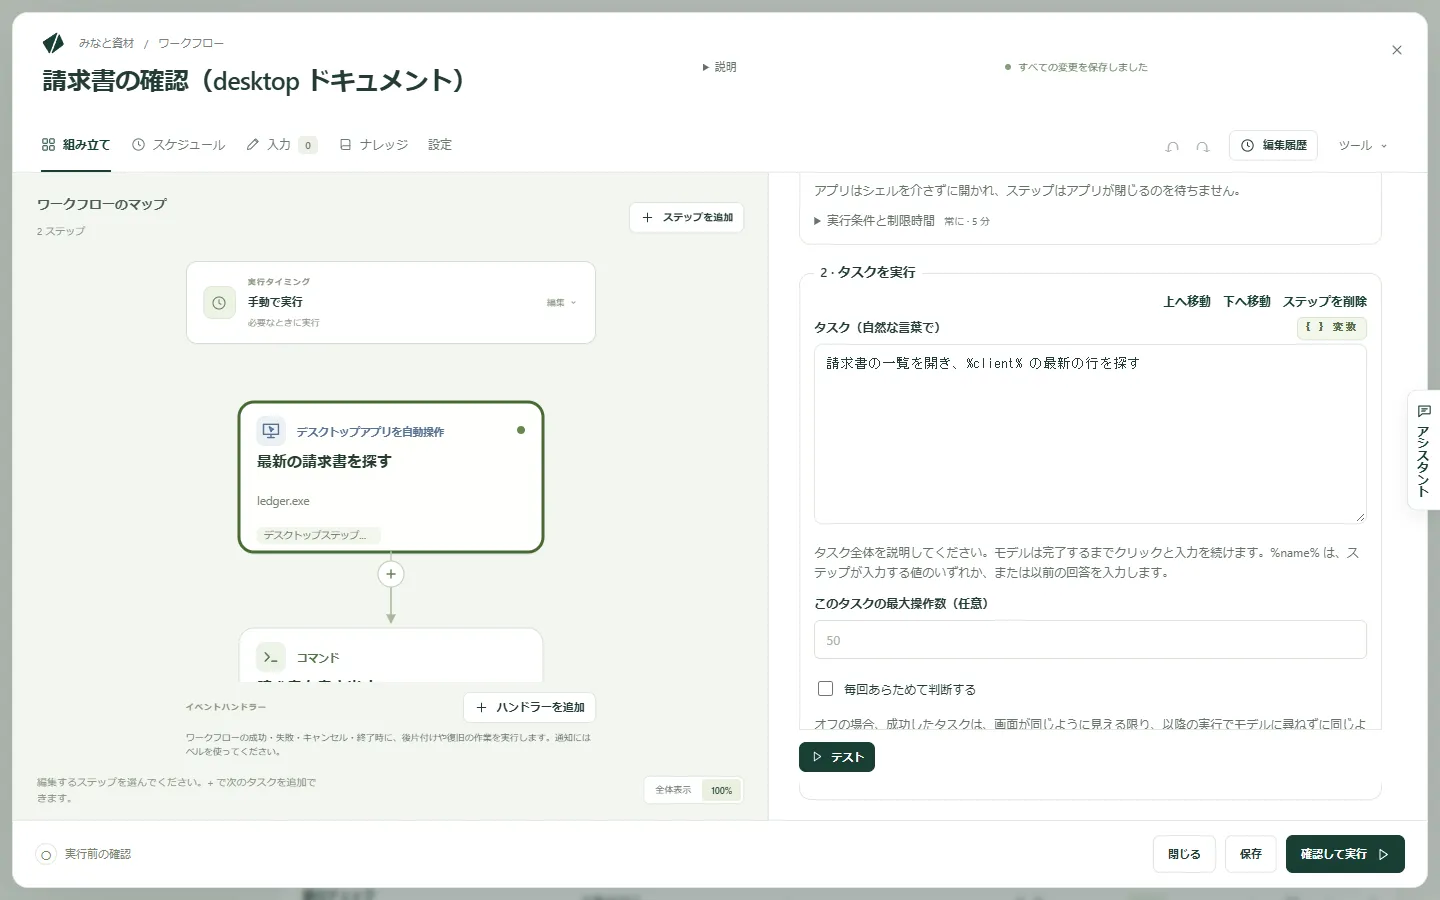Image resolution: width=1440 pixels, height=900 pixels.
Task: Click the 100% zoom button
Action: [x=722, y=790]
